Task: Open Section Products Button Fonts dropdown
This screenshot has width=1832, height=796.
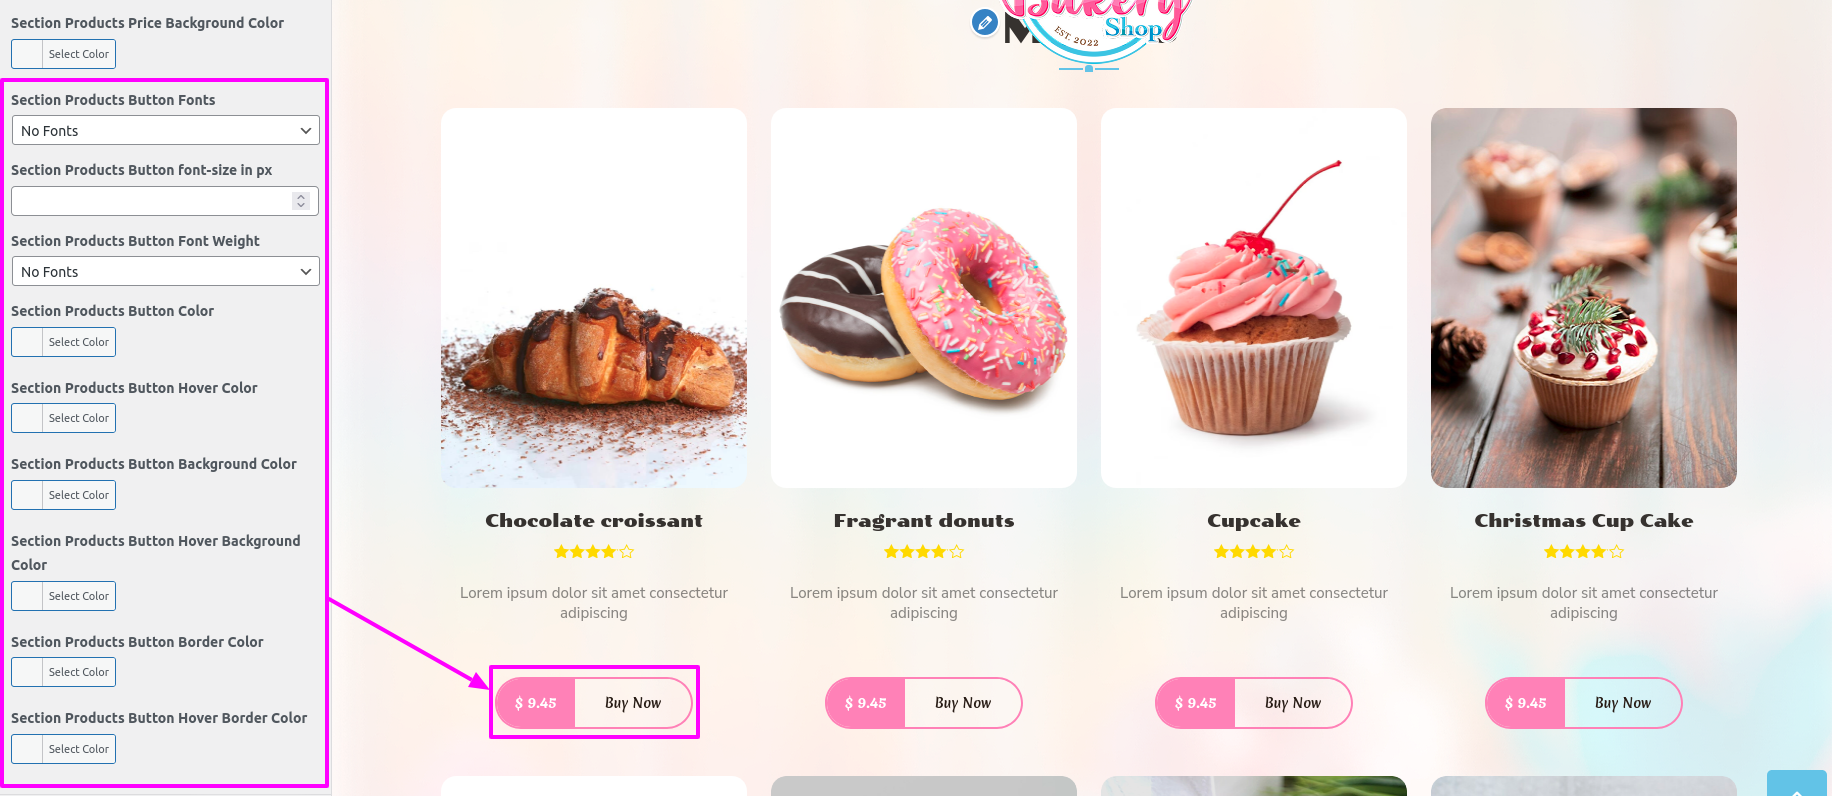Action: (x=165, y=131)
